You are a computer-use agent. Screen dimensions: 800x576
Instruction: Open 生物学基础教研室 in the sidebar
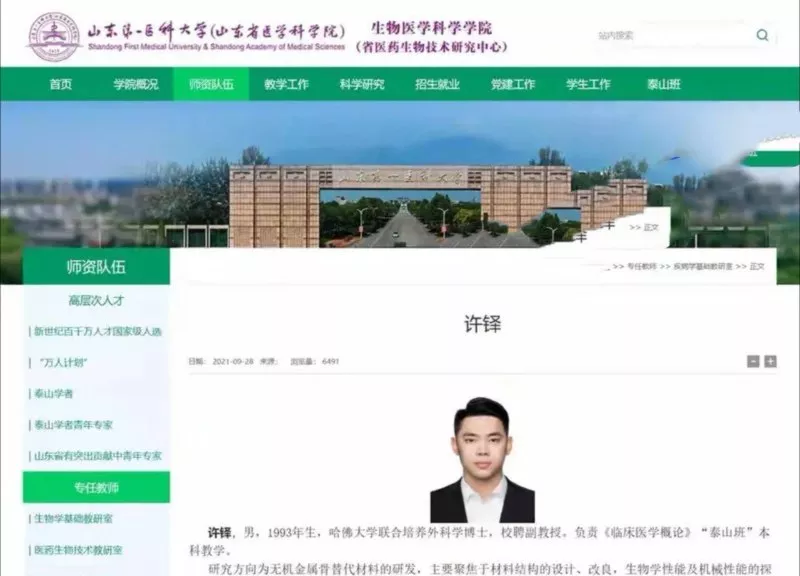point(73,519)
